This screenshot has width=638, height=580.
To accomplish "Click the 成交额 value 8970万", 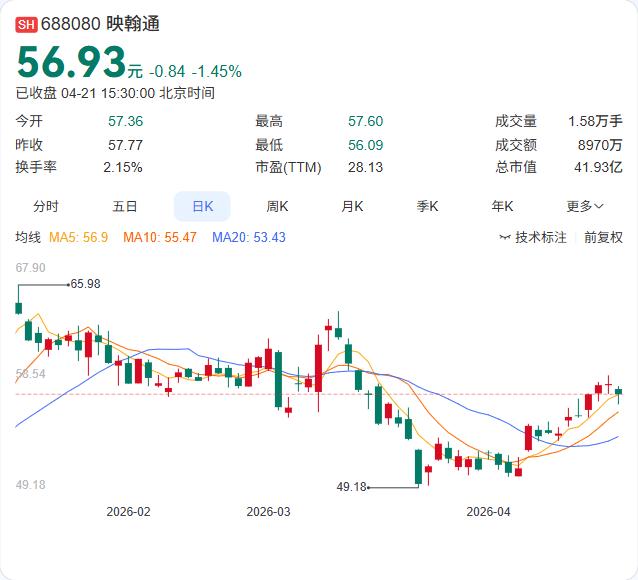I will click(x=600, y=145).
